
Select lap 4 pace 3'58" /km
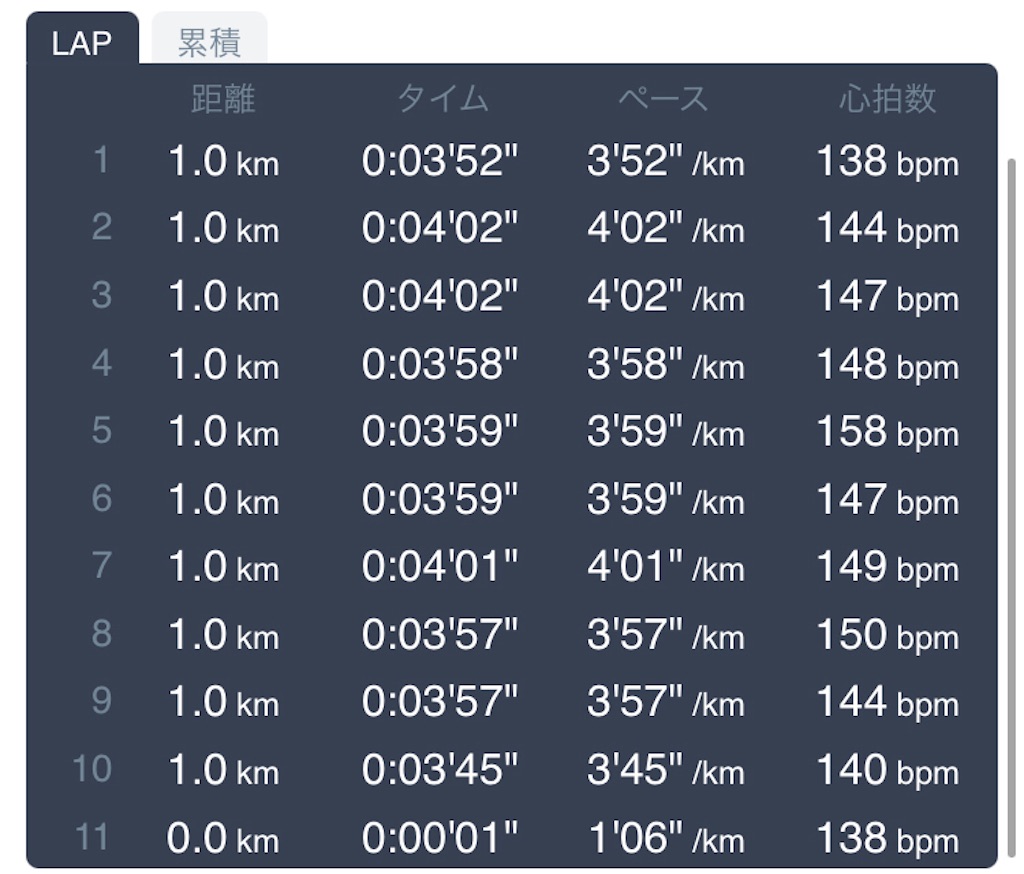665,364
